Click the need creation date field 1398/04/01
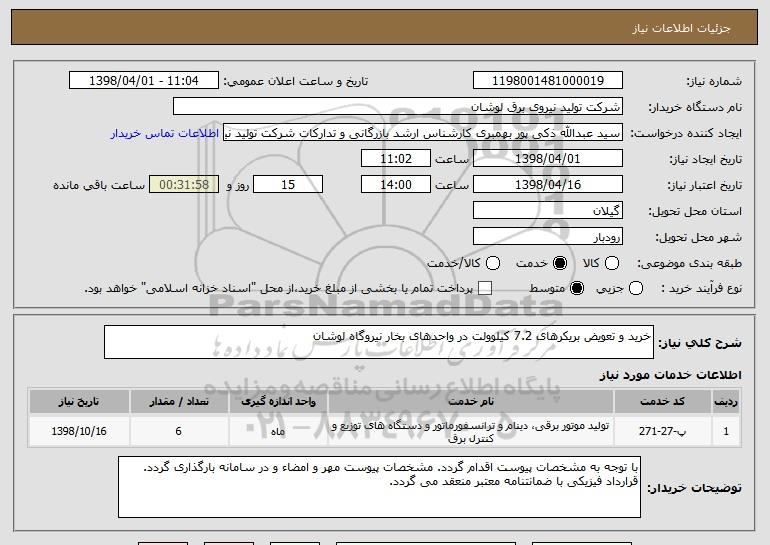The height and width of the screenshot is (545, 770). (548, 159)
